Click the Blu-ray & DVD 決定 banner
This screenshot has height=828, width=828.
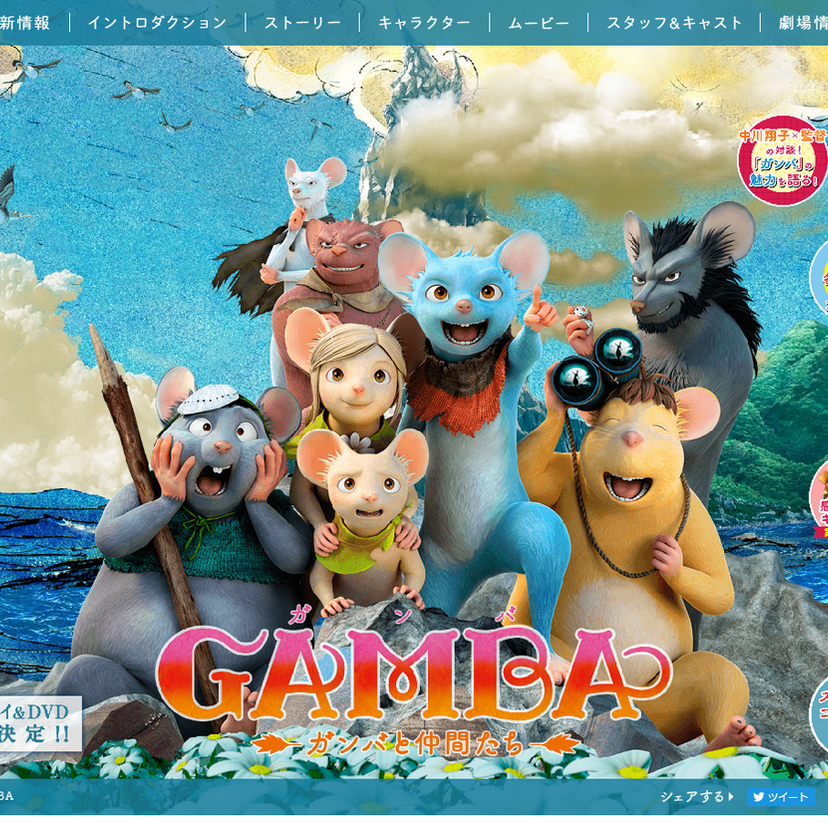tap(38, 722)
